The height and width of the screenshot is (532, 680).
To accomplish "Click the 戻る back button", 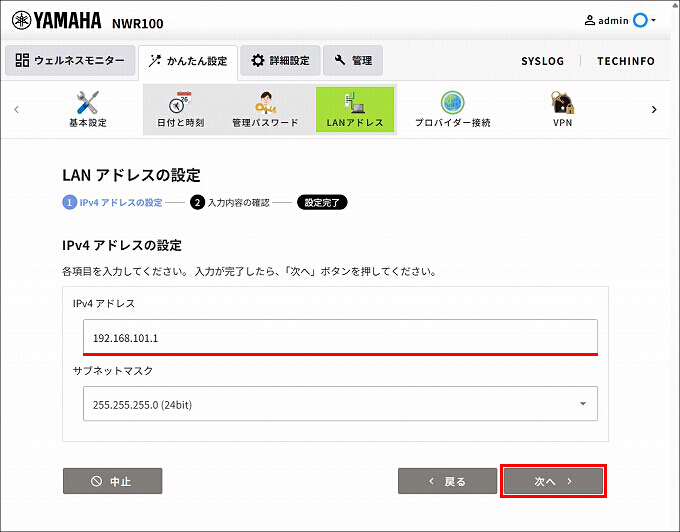I will (448, 481).
